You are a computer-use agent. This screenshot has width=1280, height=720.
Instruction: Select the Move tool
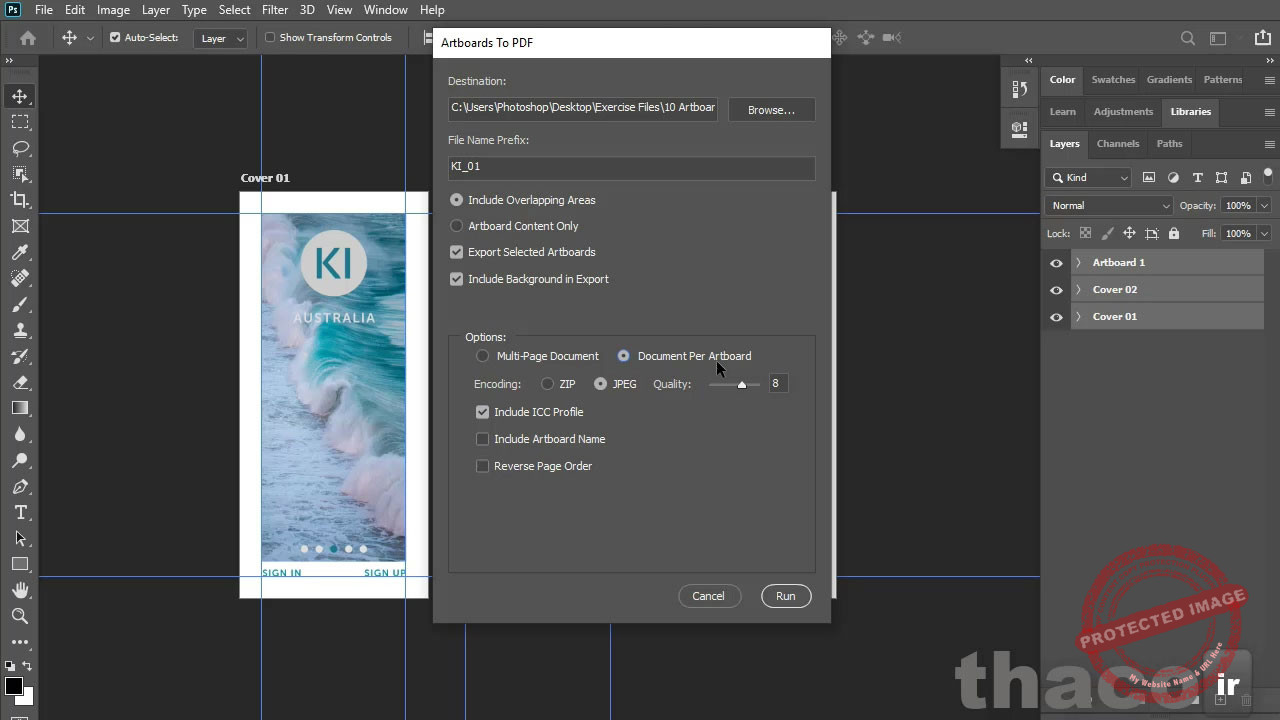pos(20,96)
